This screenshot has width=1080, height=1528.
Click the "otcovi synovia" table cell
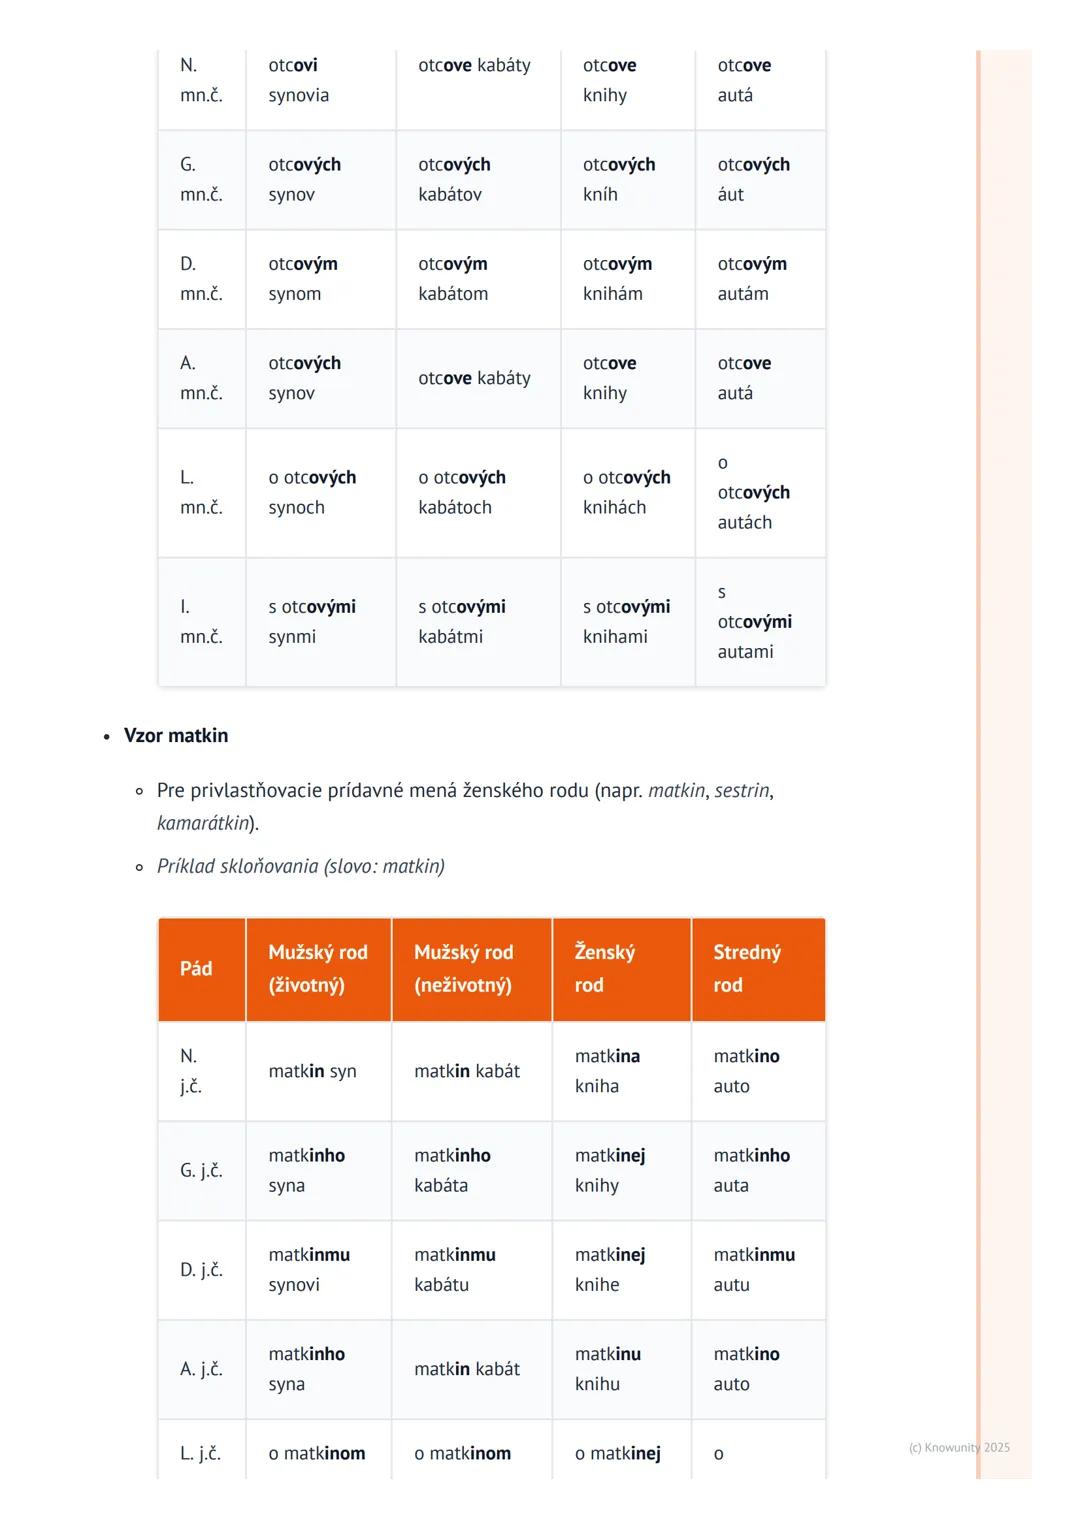point(299,80)
